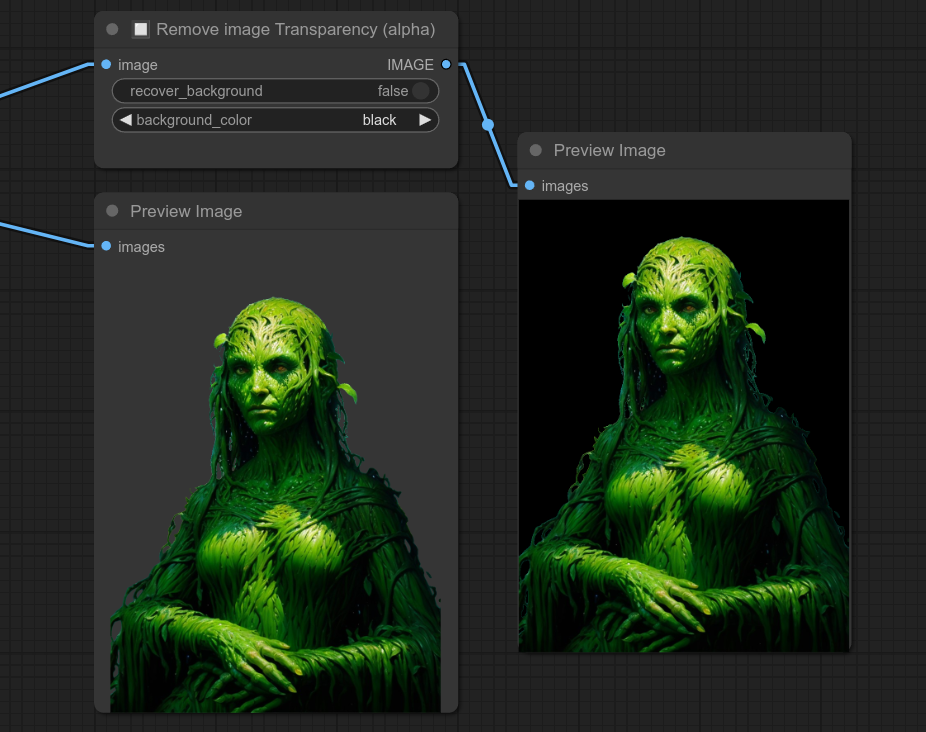
Task: Click the 'image' input port dot
Action: pos(106,64)
